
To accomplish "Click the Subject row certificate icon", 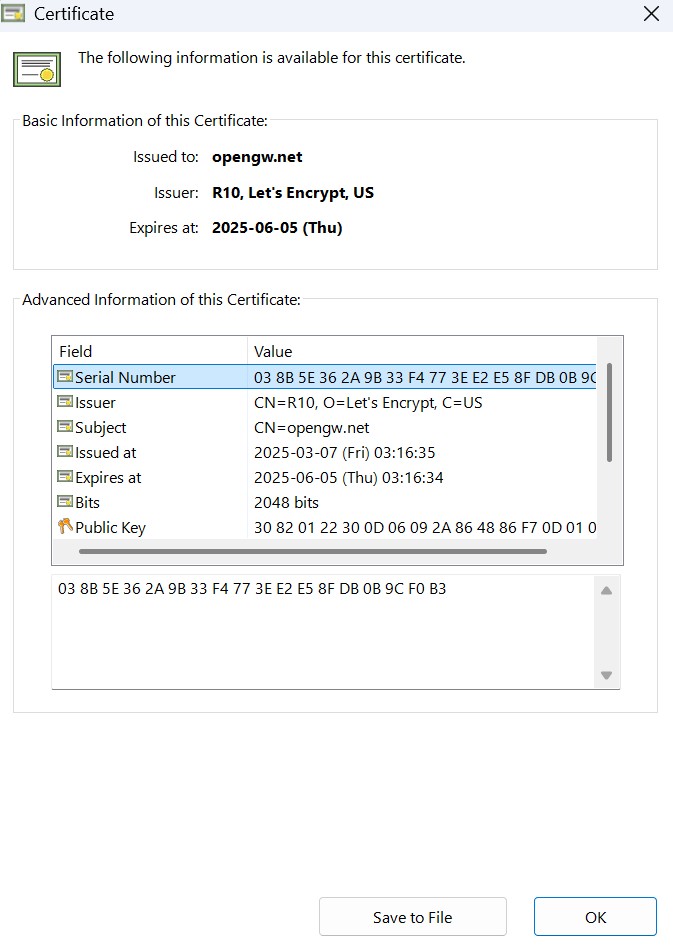I will click(65, 427).
